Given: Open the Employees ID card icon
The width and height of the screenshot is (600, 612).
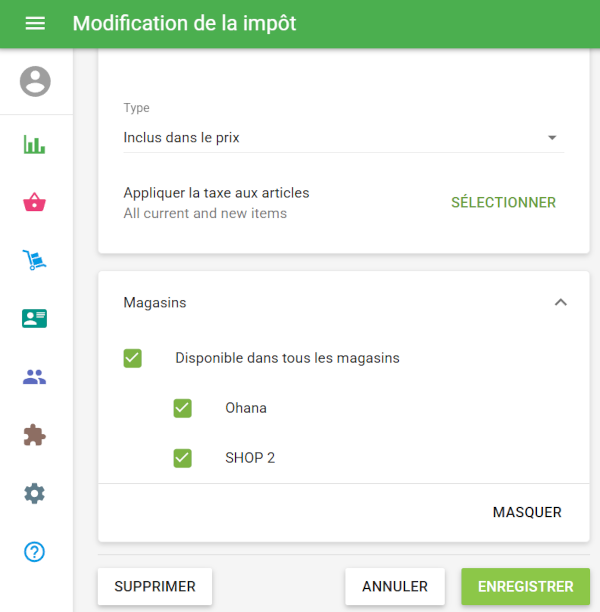Looking at the screenshot, I should point(35,319).
